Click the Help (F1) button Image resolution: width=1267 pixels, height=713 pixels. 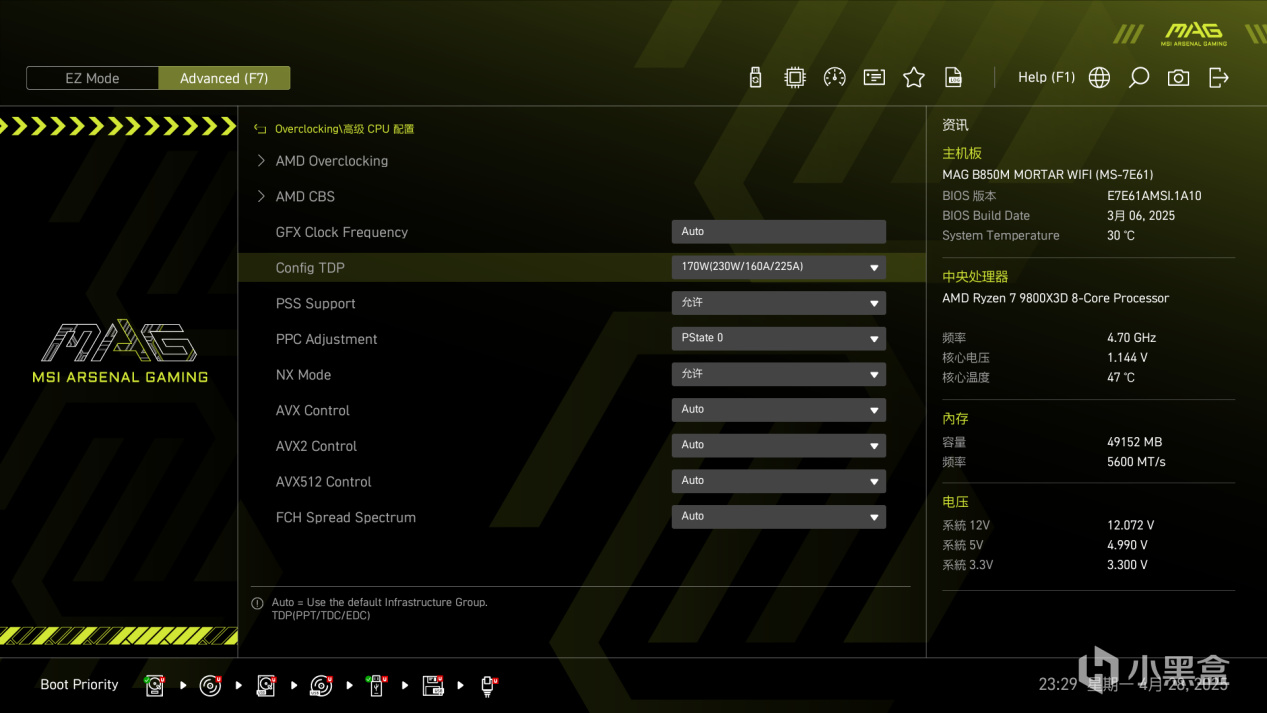1046,77
